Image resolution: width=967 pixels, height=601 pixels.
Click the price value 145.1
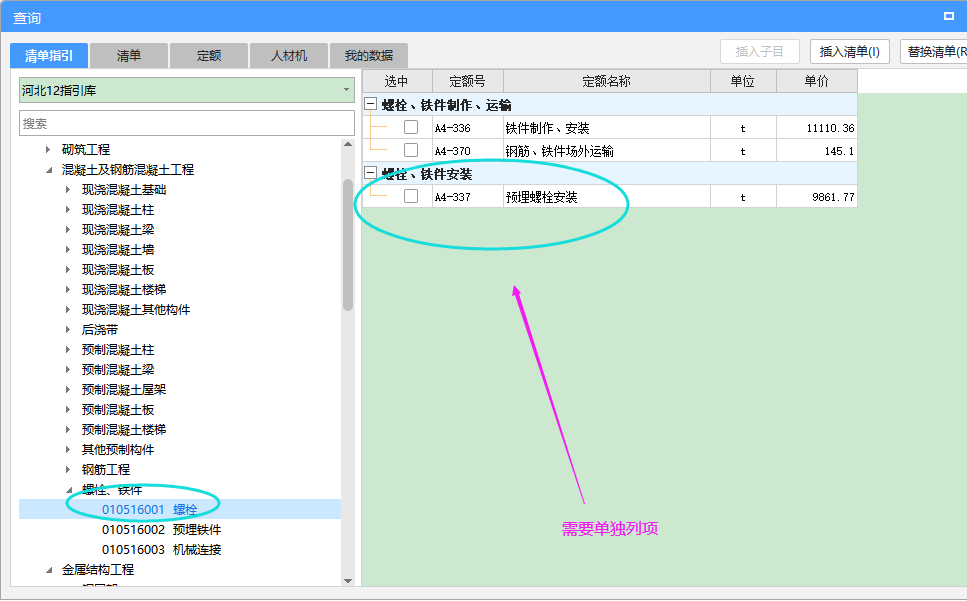pos(839,151)
